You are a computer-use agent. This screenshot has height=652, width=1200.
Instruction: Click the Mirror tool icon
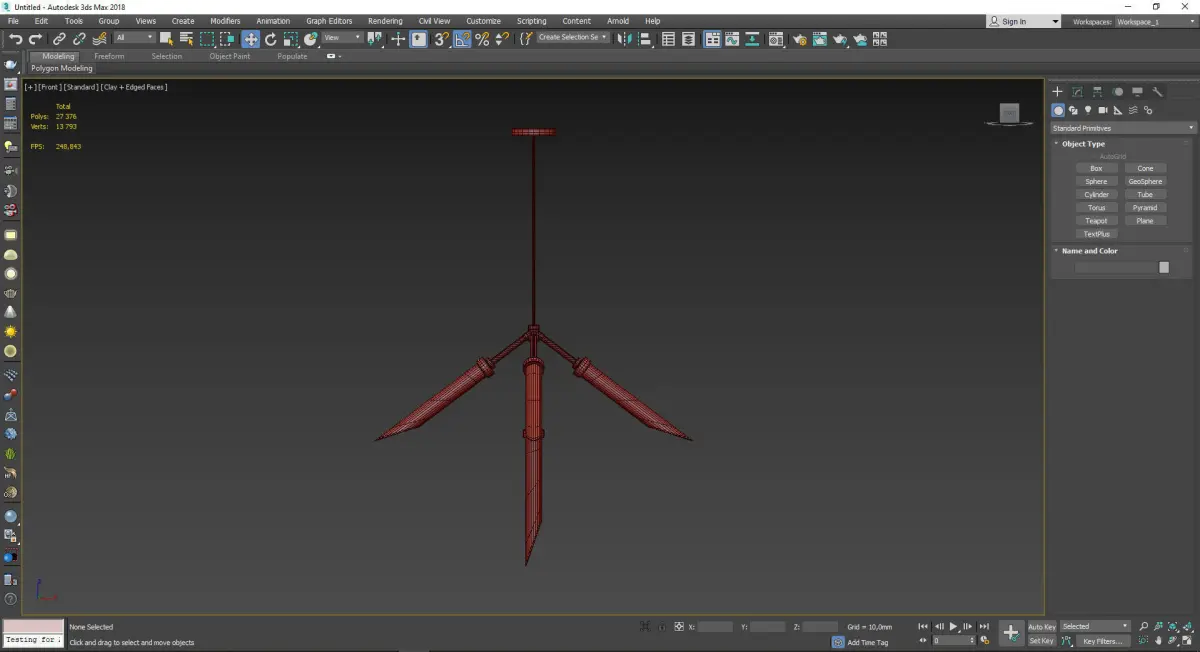coord(624,39)
